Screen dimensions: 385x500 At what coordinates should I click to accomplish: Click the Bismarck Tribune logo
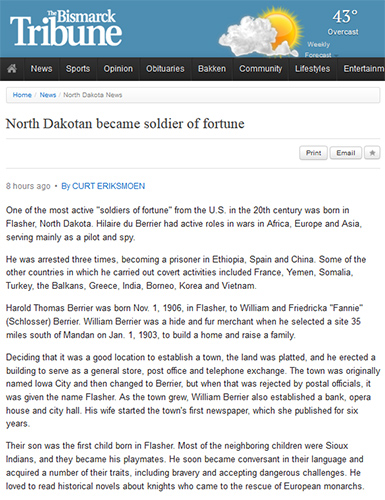[66, 28]
